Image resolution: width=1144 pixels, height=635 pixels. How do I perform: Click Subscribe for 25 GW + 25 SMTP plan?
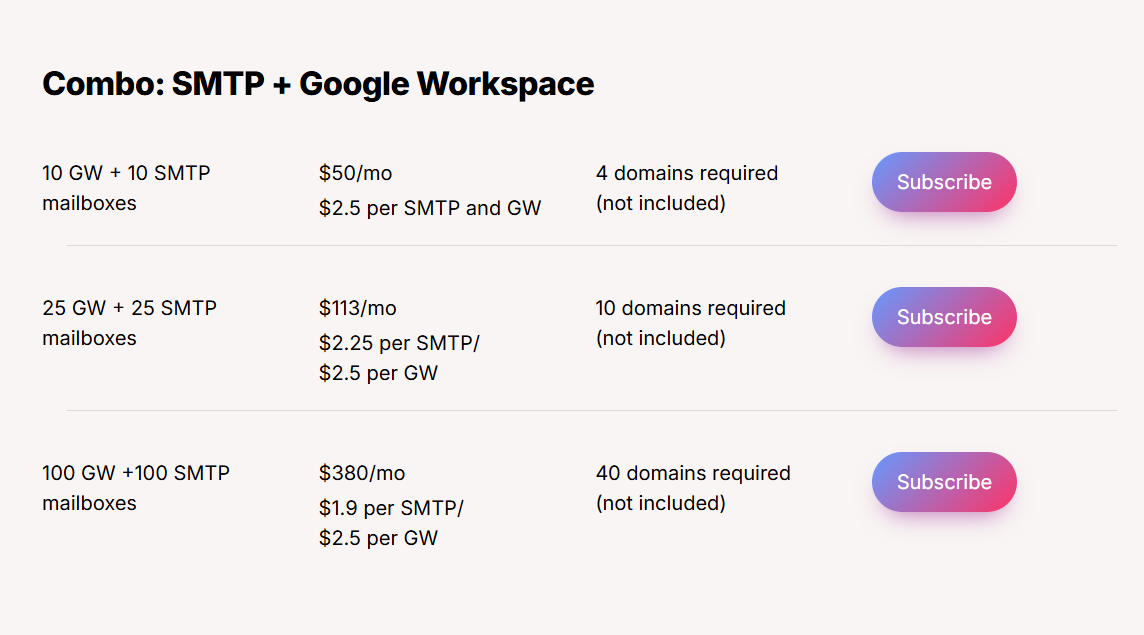click(x=943, y=316)
